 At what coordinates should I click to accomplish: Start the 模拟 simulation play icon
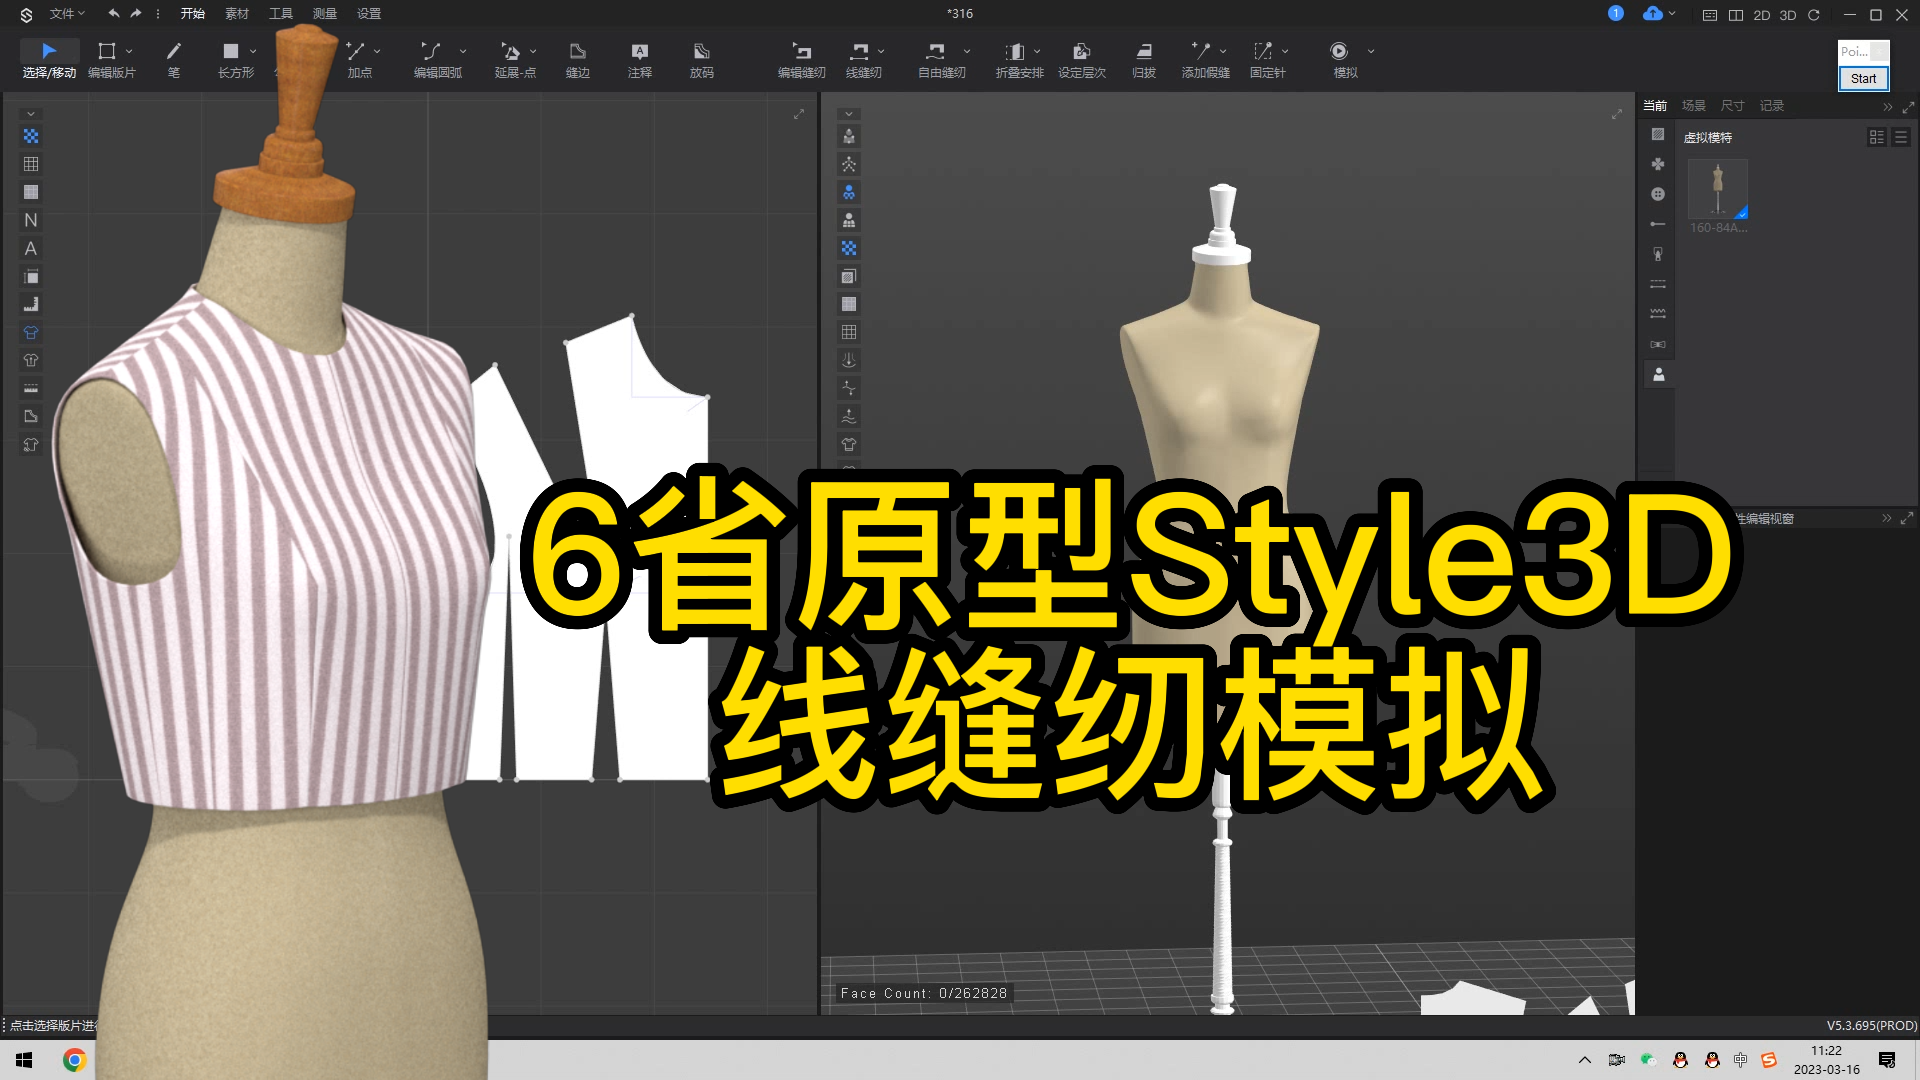coord(1339,51)
